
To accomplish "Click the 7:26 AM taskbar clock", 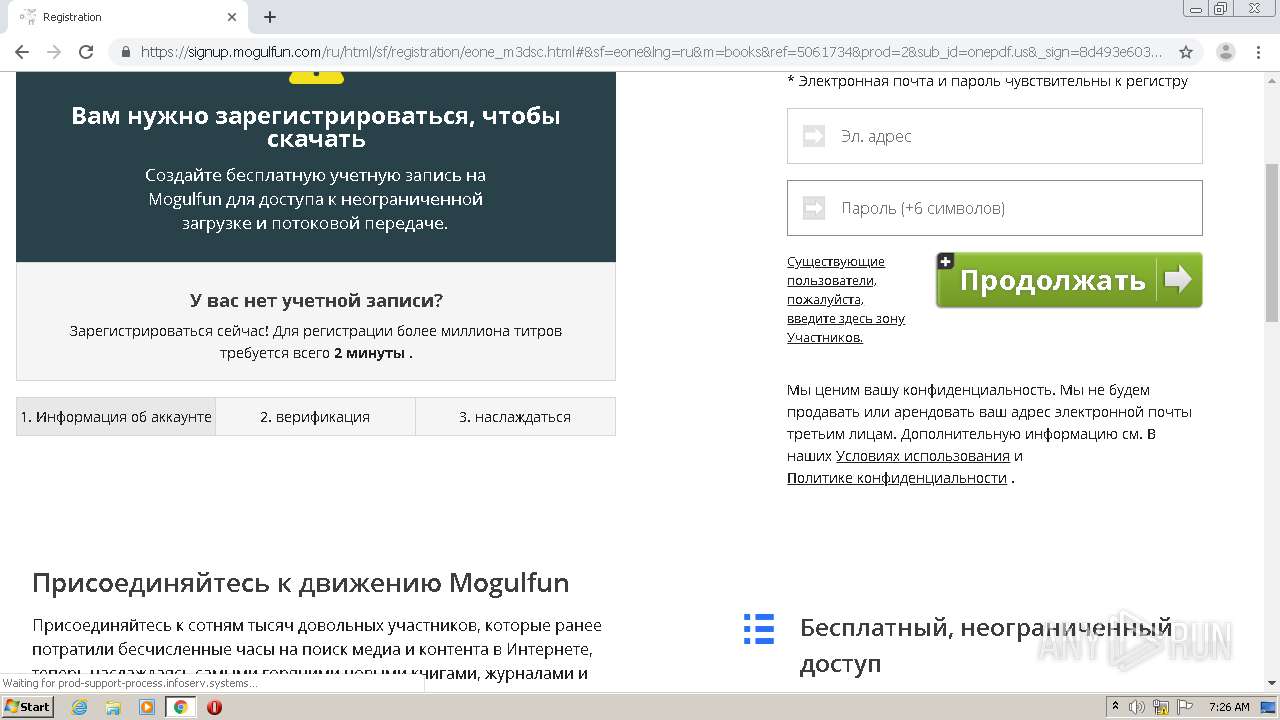I will point(1229,707).
